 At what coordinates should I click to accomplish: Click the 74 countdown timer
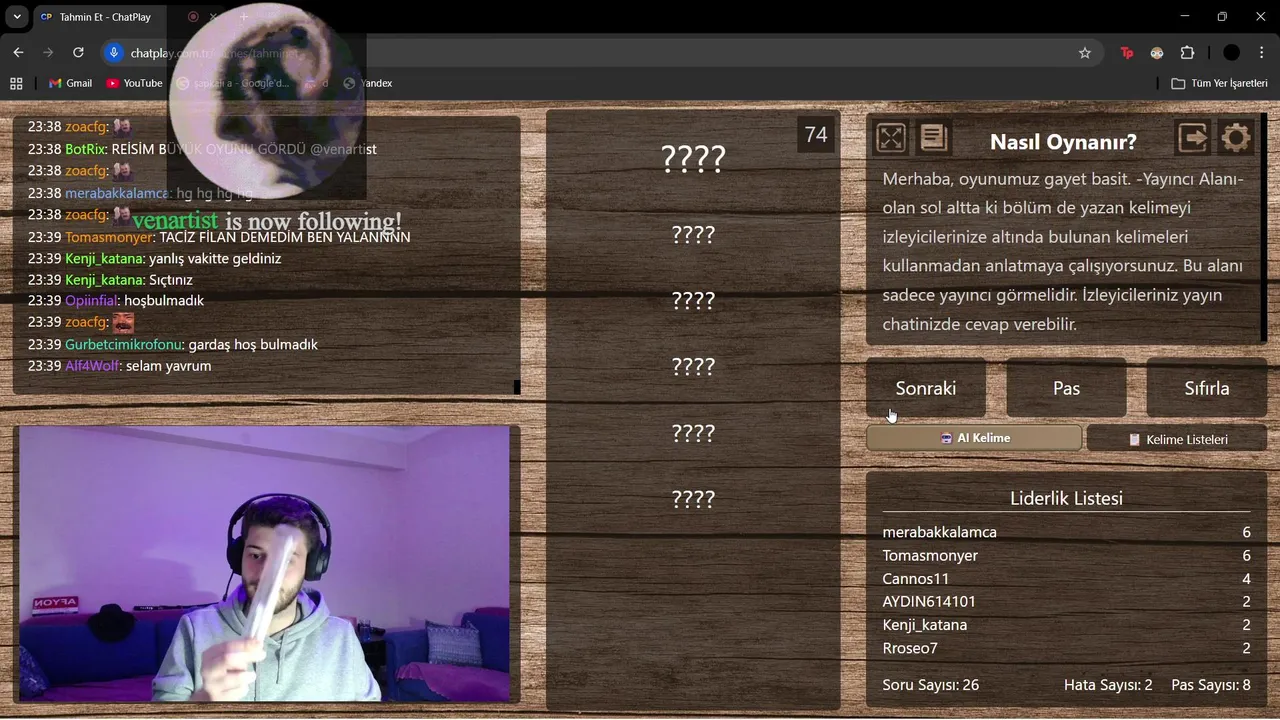coord(816,135)
